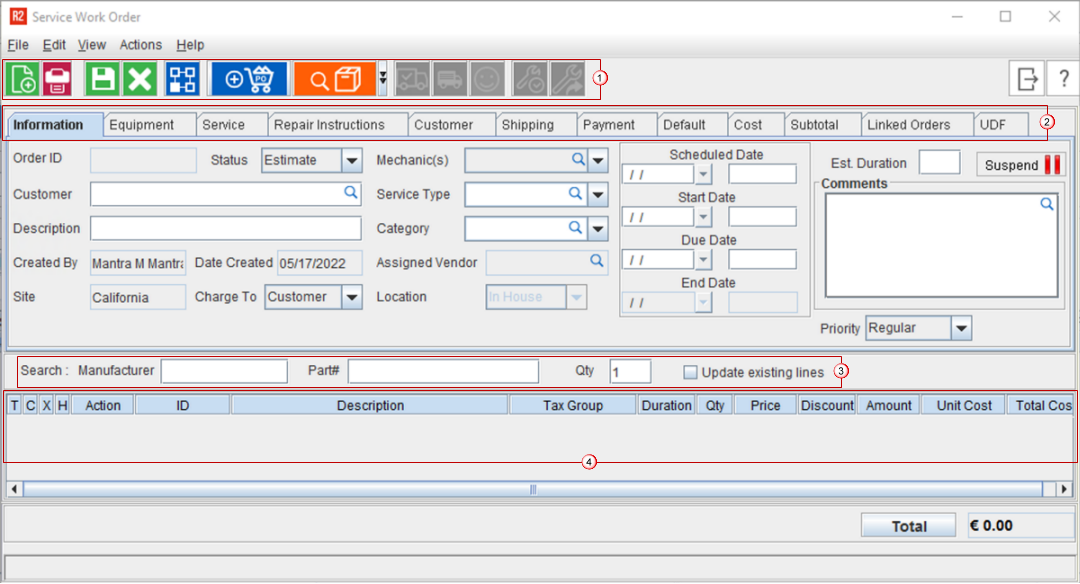Click the orange search item box icon
Screen dimensions: 1080x584
pos(335,79)
